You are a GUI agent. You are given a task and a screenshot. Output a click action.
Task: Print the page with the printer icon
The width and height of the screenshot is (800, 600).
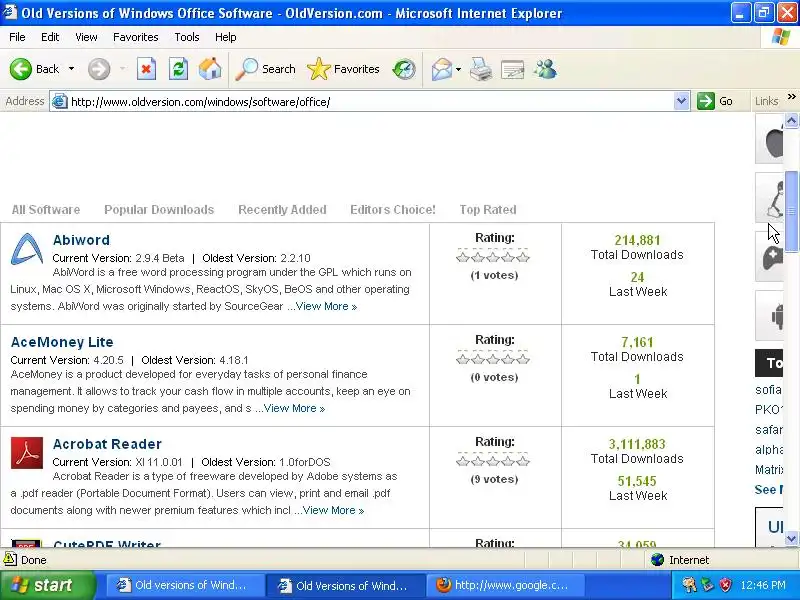tap(481, 69)
